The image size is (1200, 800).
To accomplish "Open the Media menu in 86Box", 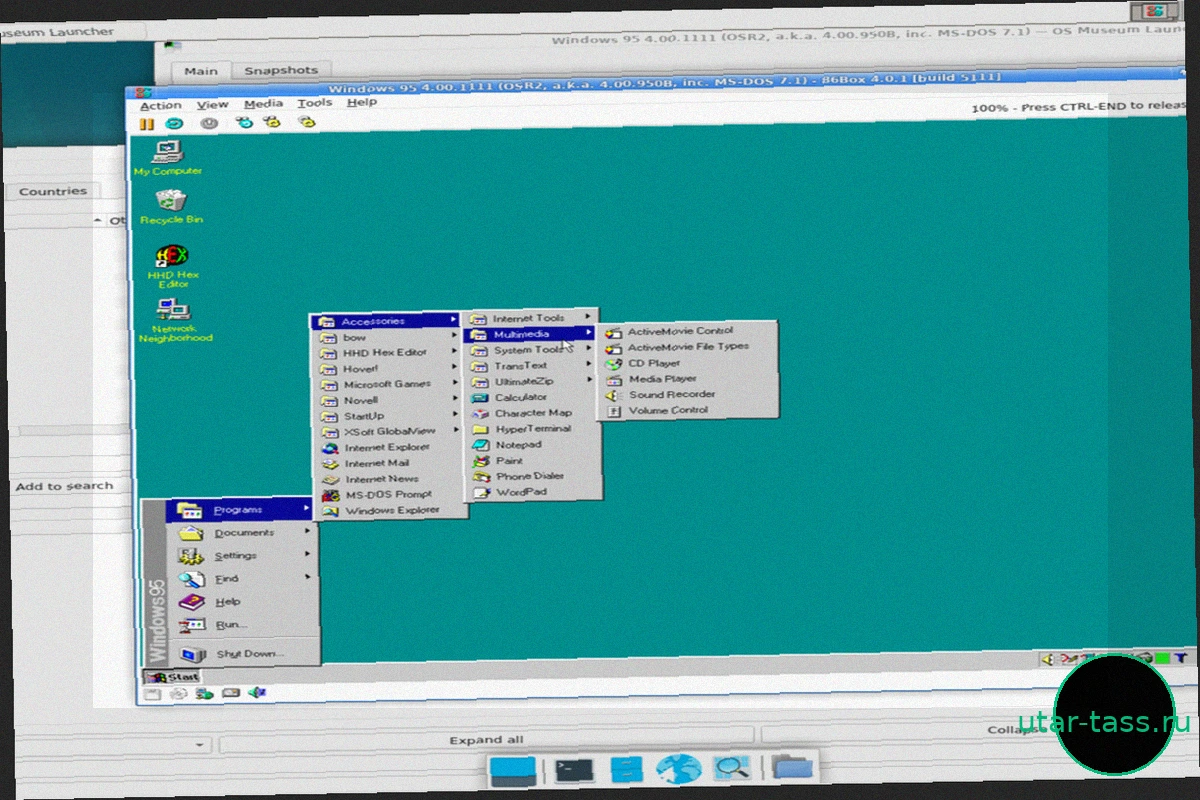I will 263,104.
